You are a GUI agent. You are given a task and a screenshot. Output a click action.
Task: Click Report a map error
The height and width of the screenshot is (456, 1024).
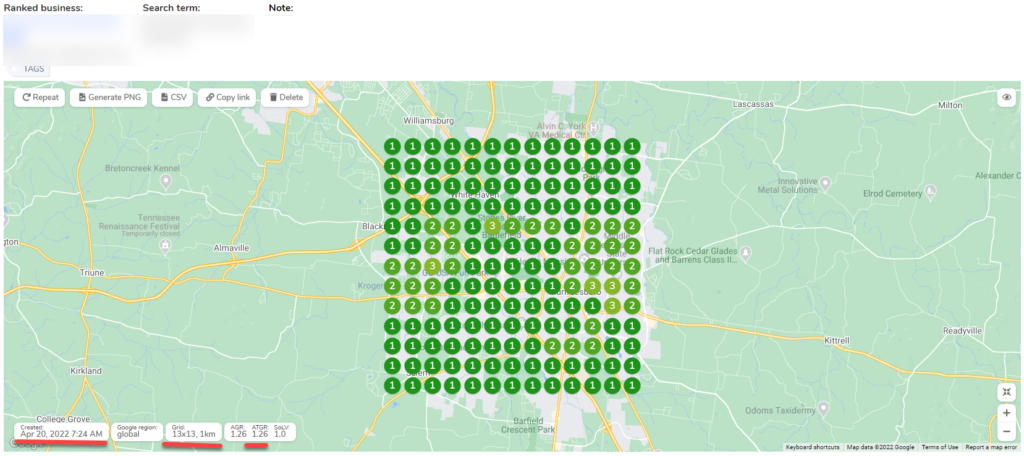click(x=992, y=448)
